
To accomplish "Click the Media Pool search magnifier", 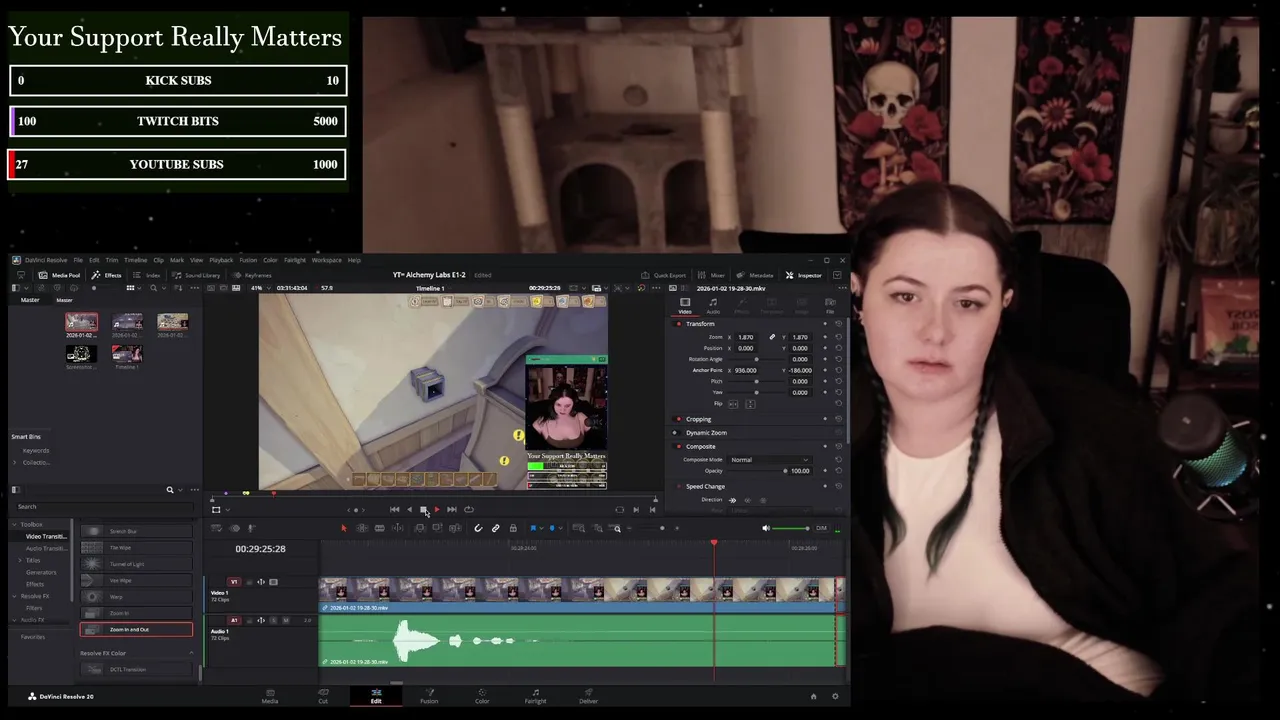I will (153, 288).
